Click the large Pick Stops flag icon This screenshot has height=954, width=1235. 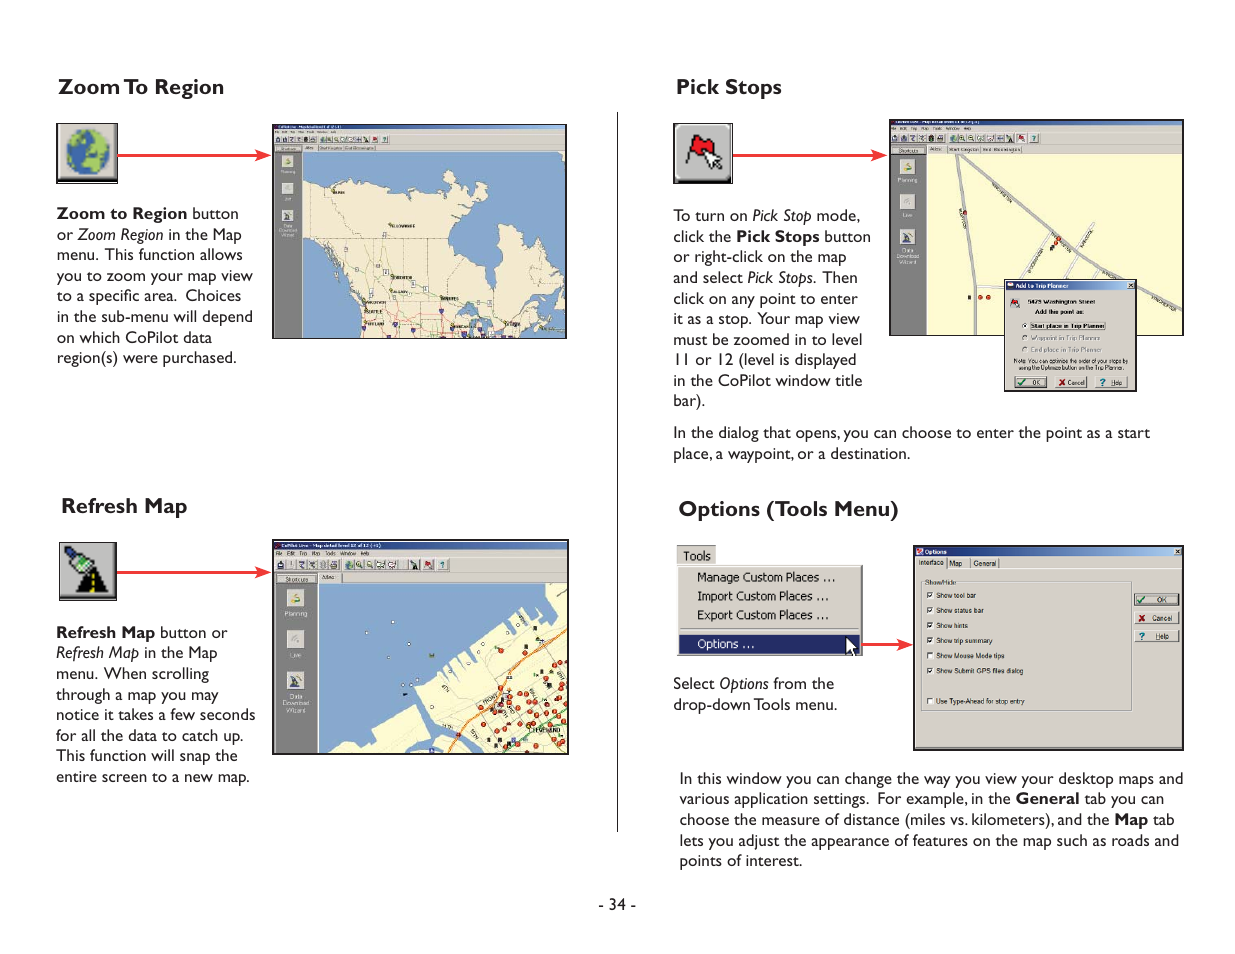[x=703, y=152]
